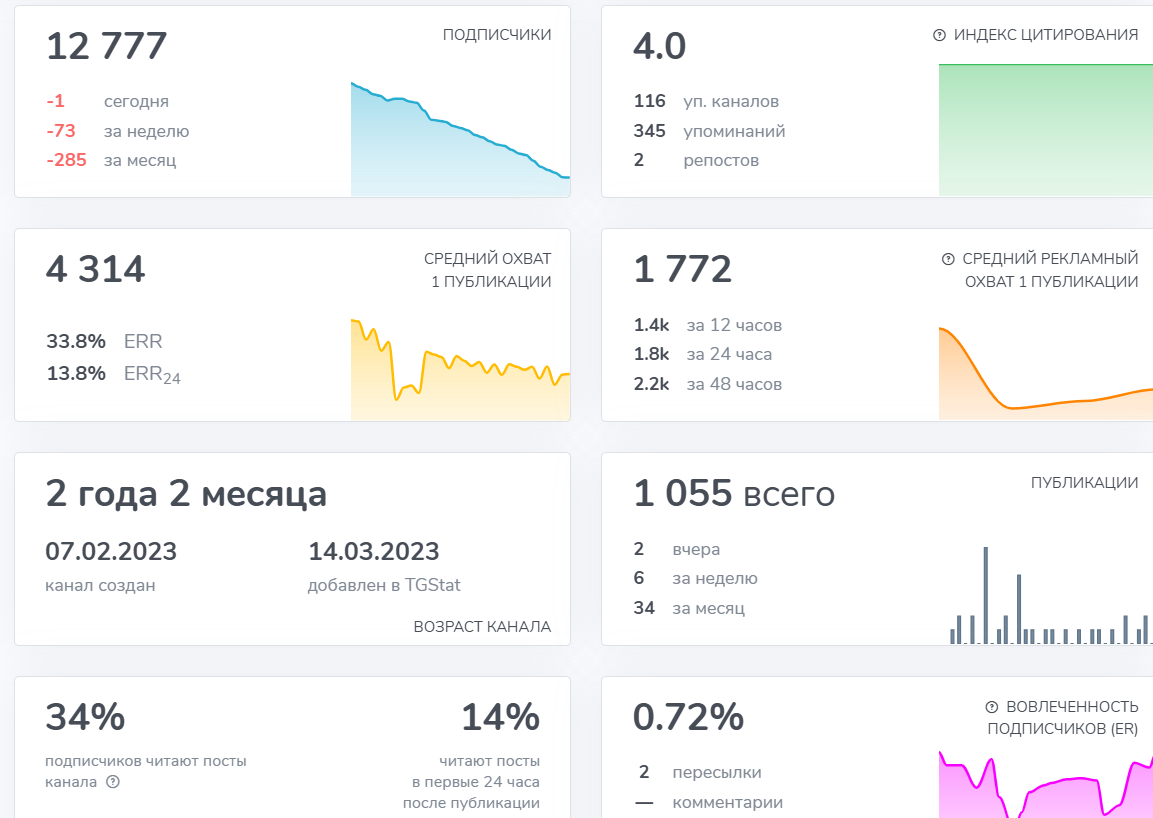Viewport: 1153px width, 818px height.
Task: Click help icon beside СРЕДНИЙ РЕКЛАМНЫЙ ОХВАТ
Action: pyautogui.click(x=948, y=259)
